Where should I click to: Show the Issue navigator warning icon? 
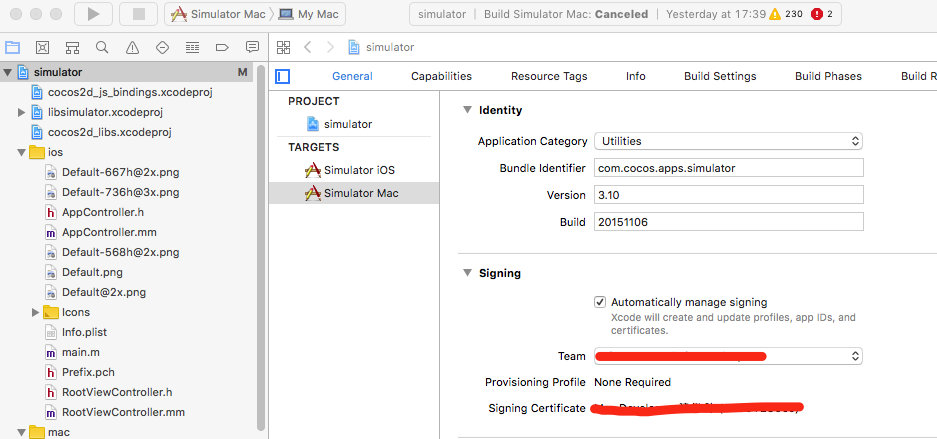pos(132,47)
